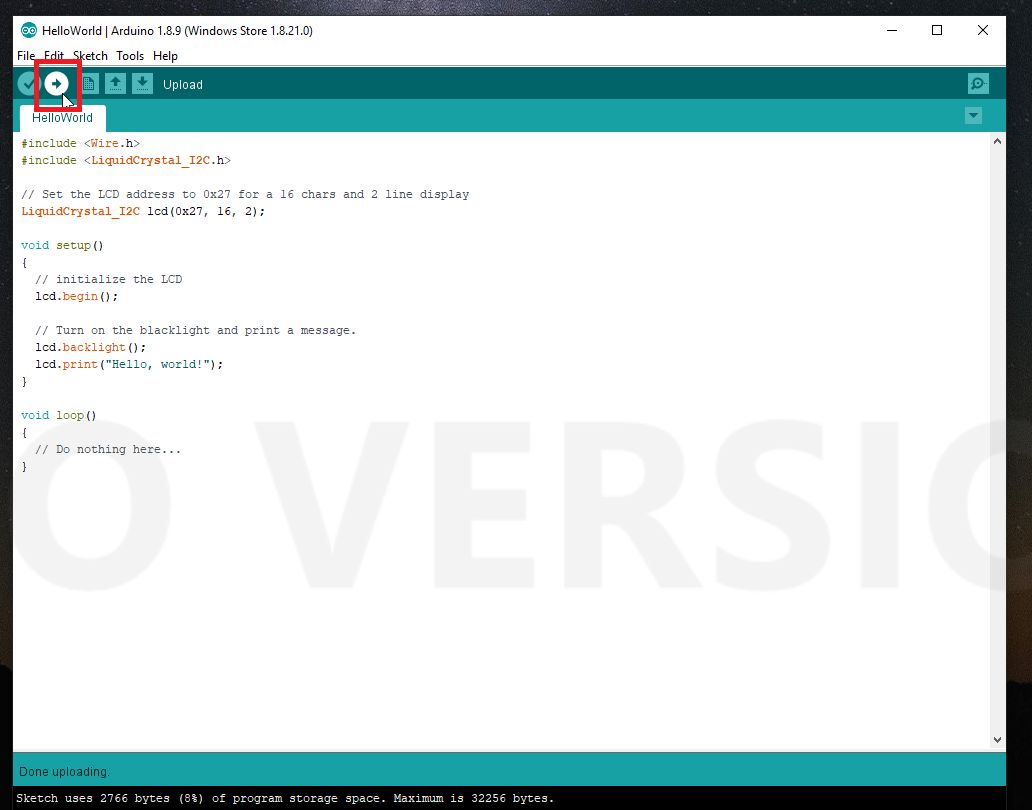Click the '// initialize the LCD' comment
The image size is (1032, 810).
pyautogui.click(x=109, y=279)
